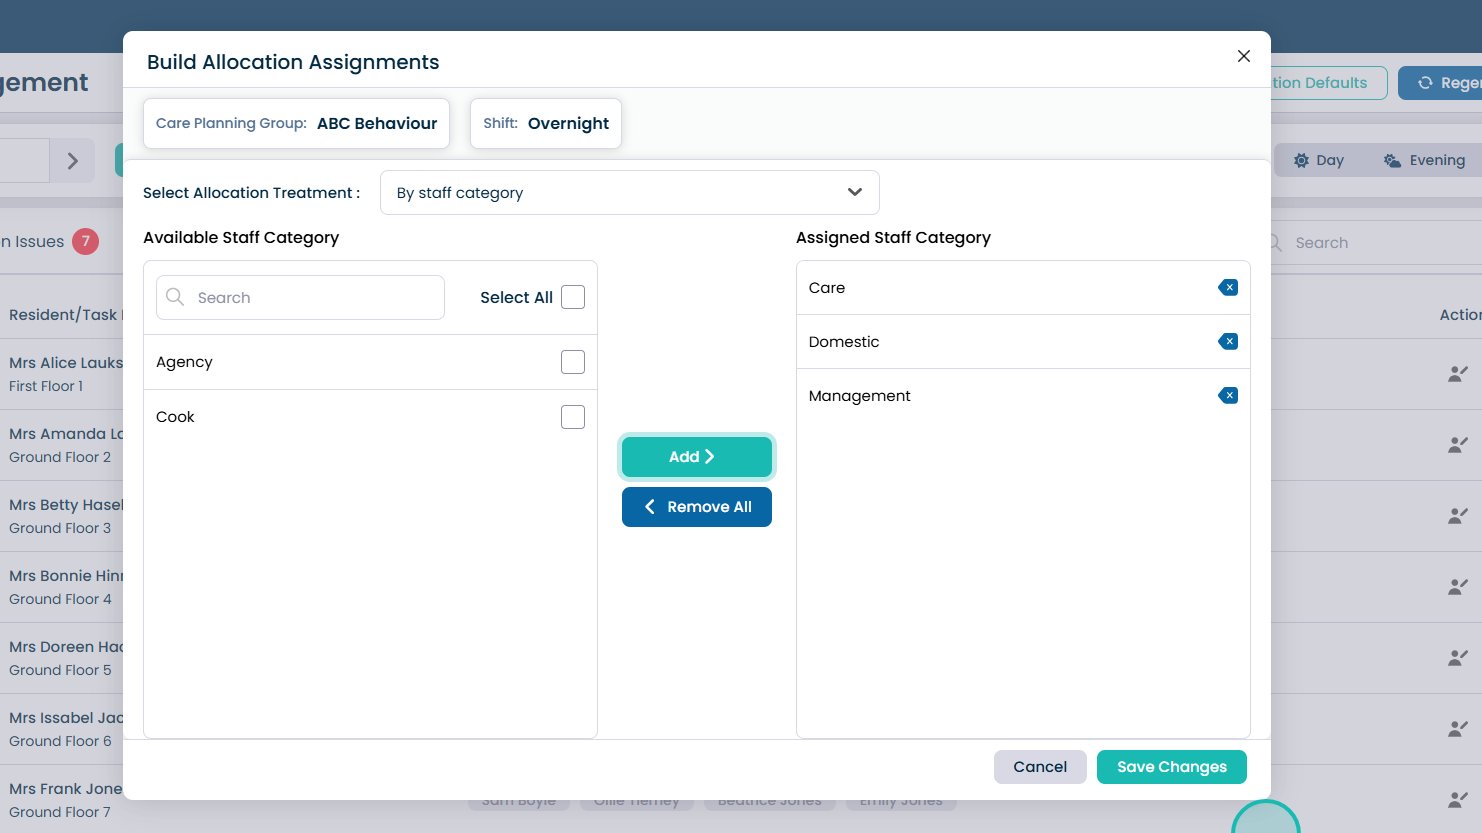This screenshot has width=1482, height=833.
Task: Remove the Management assigned category
Action: (1228, 396)
